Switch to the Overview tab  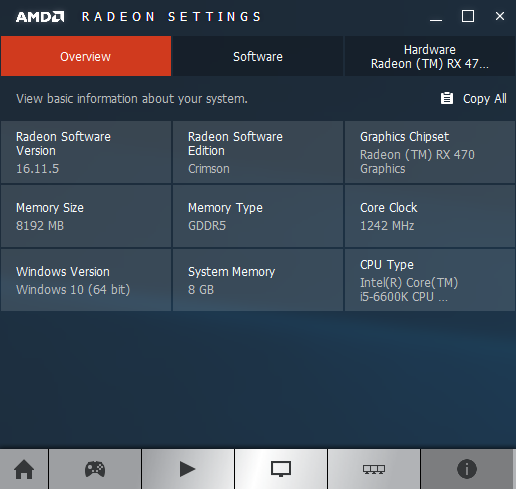[x=86, y=56]
